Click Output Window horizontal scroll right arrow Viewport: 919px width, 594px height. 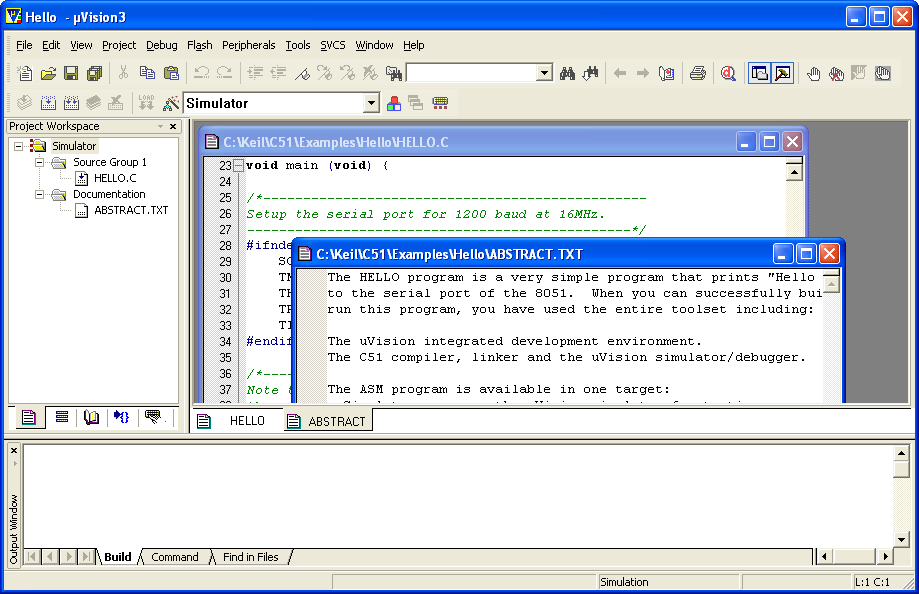coord(885,556)
